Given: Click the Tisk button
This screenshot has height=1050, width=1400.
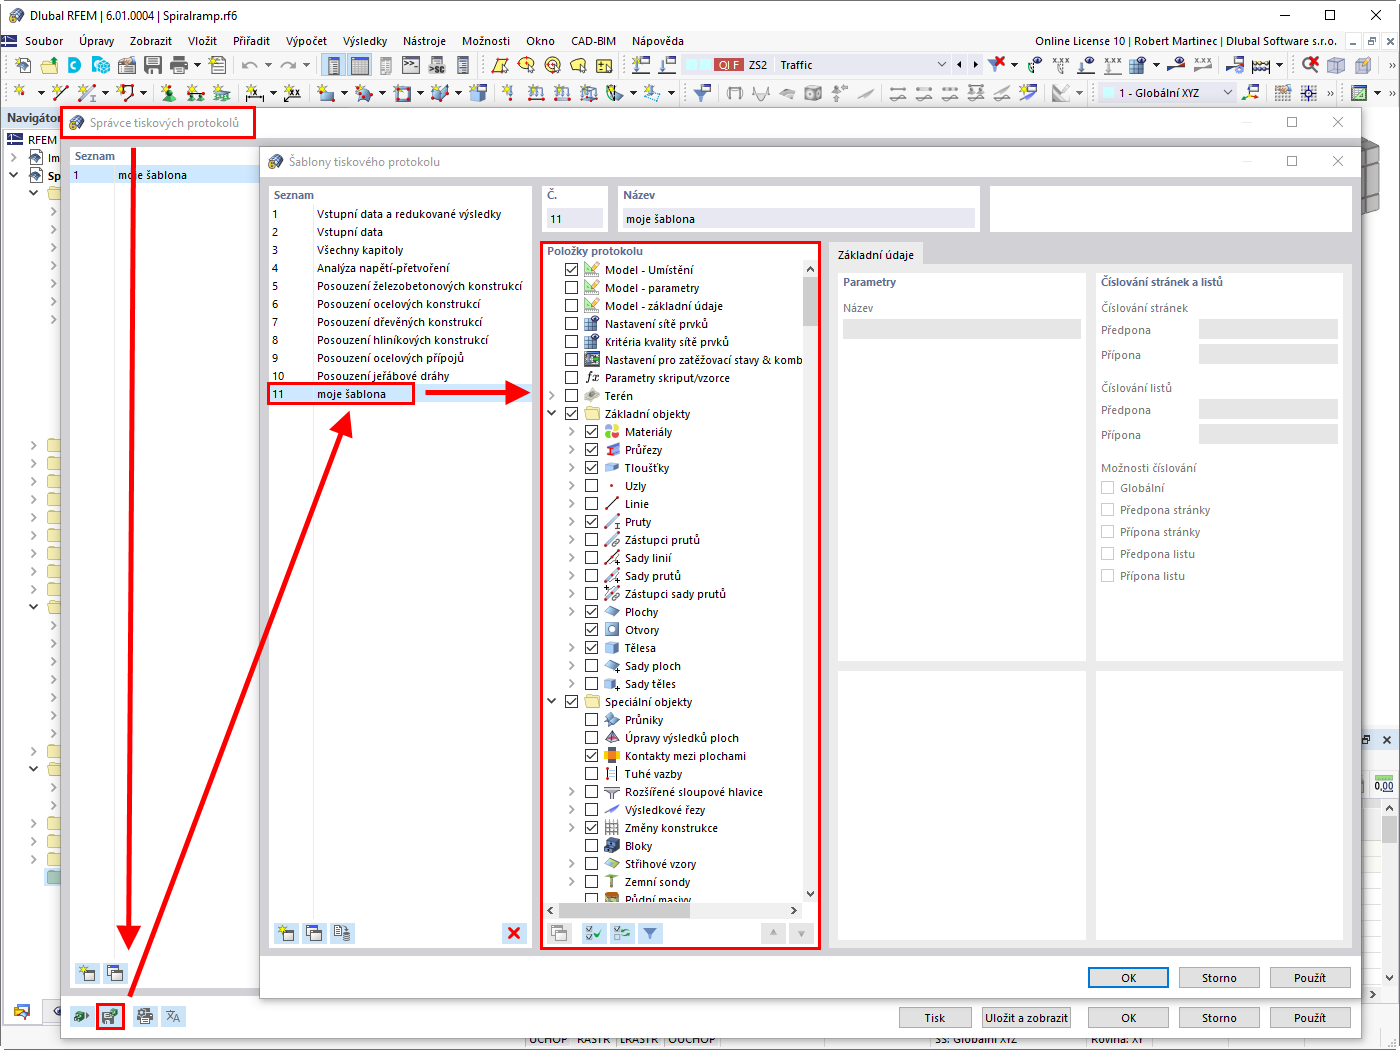Looking at the screenshot, I should tap(934, 1016).
